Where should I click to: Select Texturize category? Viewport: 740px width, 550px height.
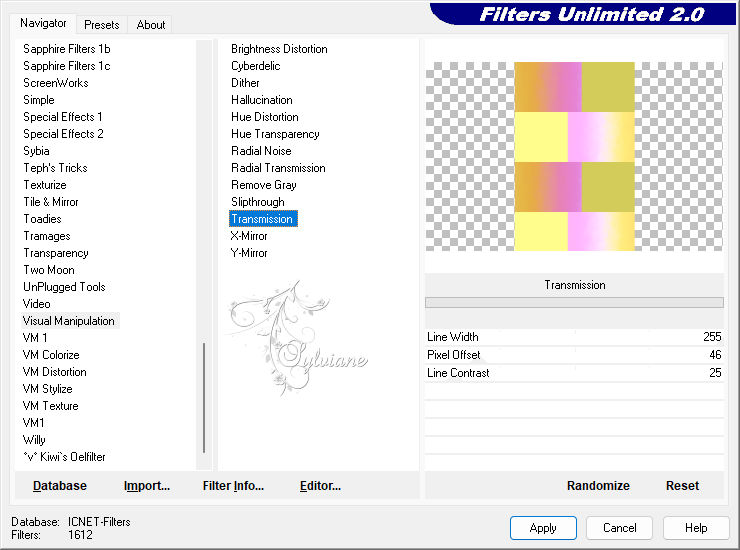pos(45,185)
